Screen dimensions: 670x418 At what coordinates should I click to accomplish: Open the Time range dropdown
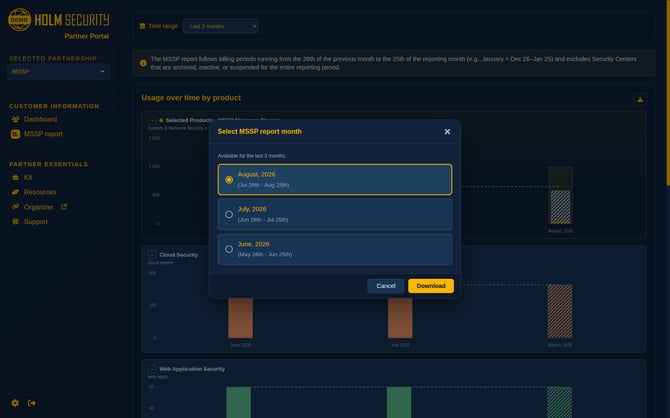tap(220, 26)
